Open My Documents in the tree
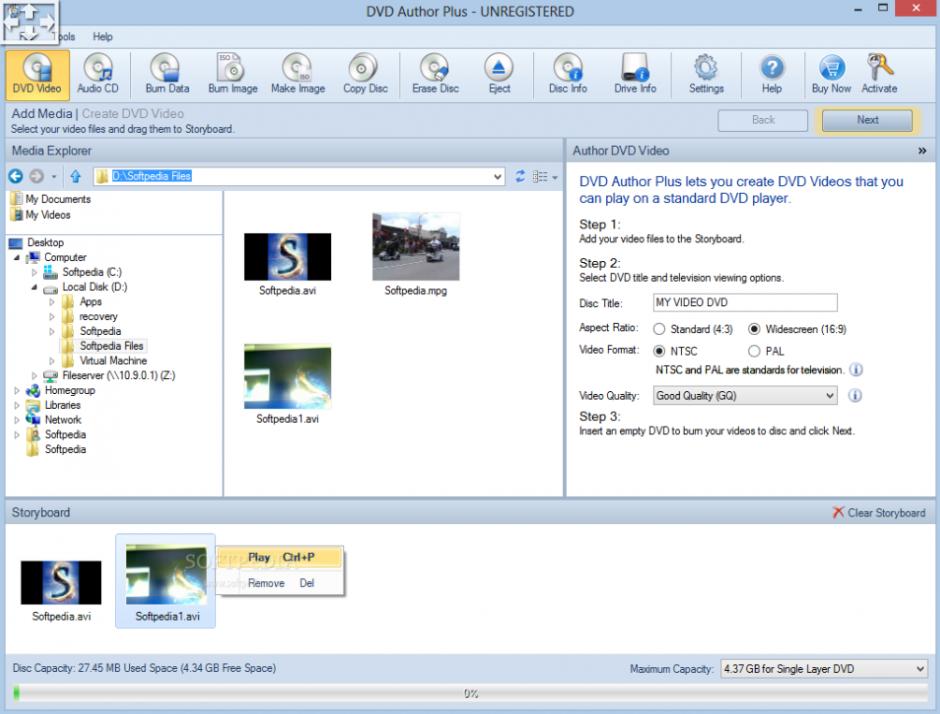The height and width of the screenshot is (714, 940). click(58, 199)
